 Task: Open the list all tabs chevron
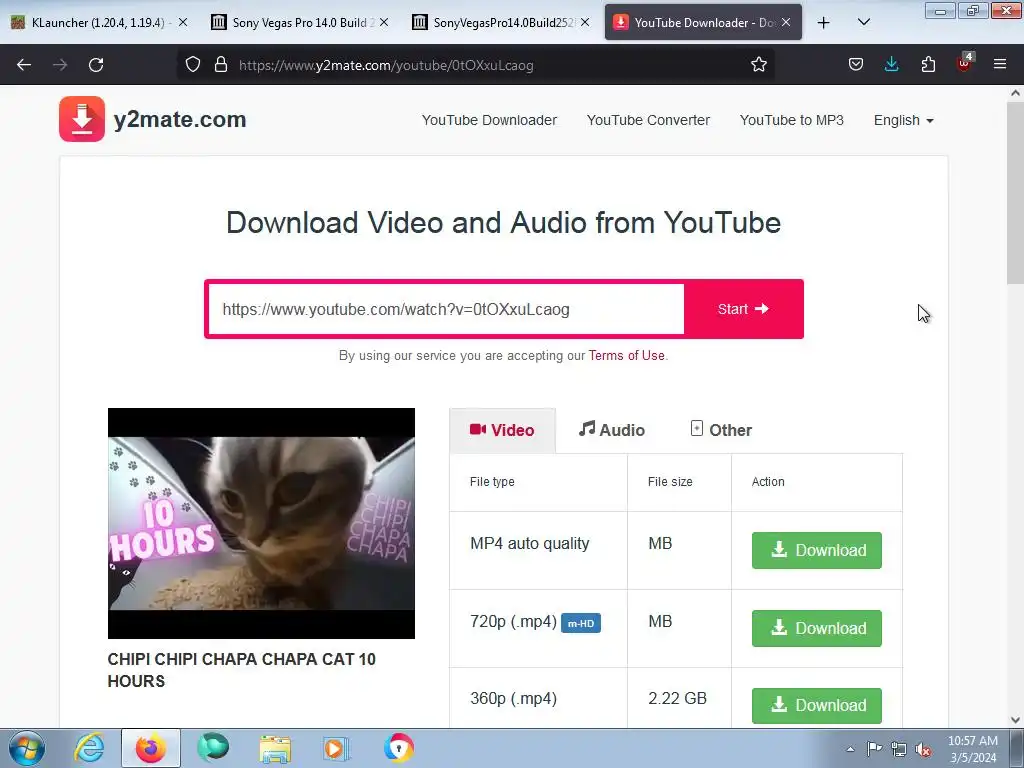tap(863, 23)
